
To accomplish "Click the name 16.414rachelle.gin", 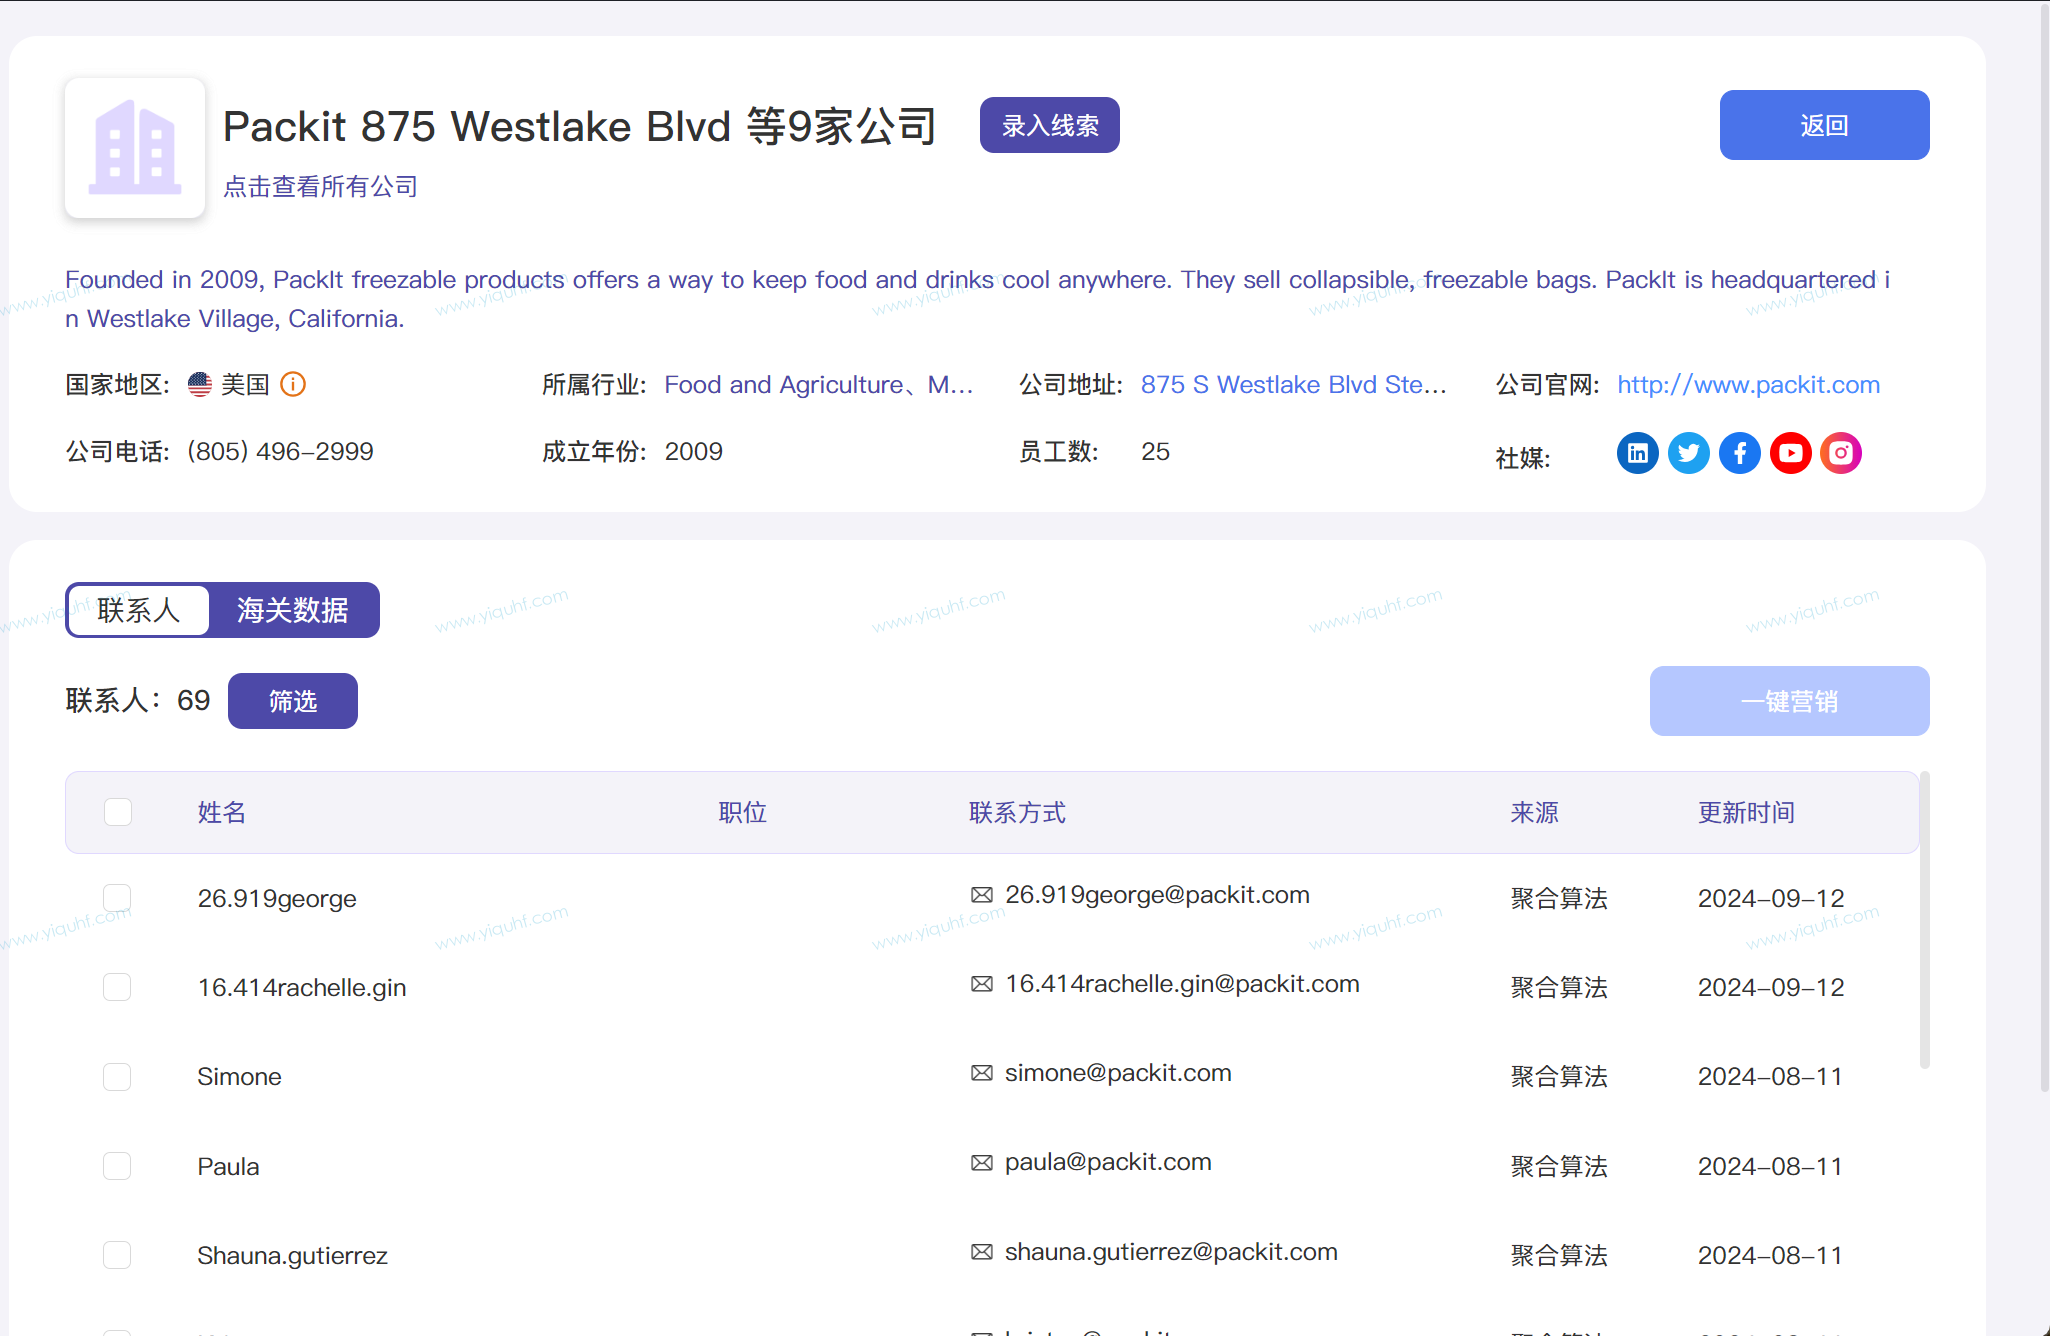I will 302,988.
